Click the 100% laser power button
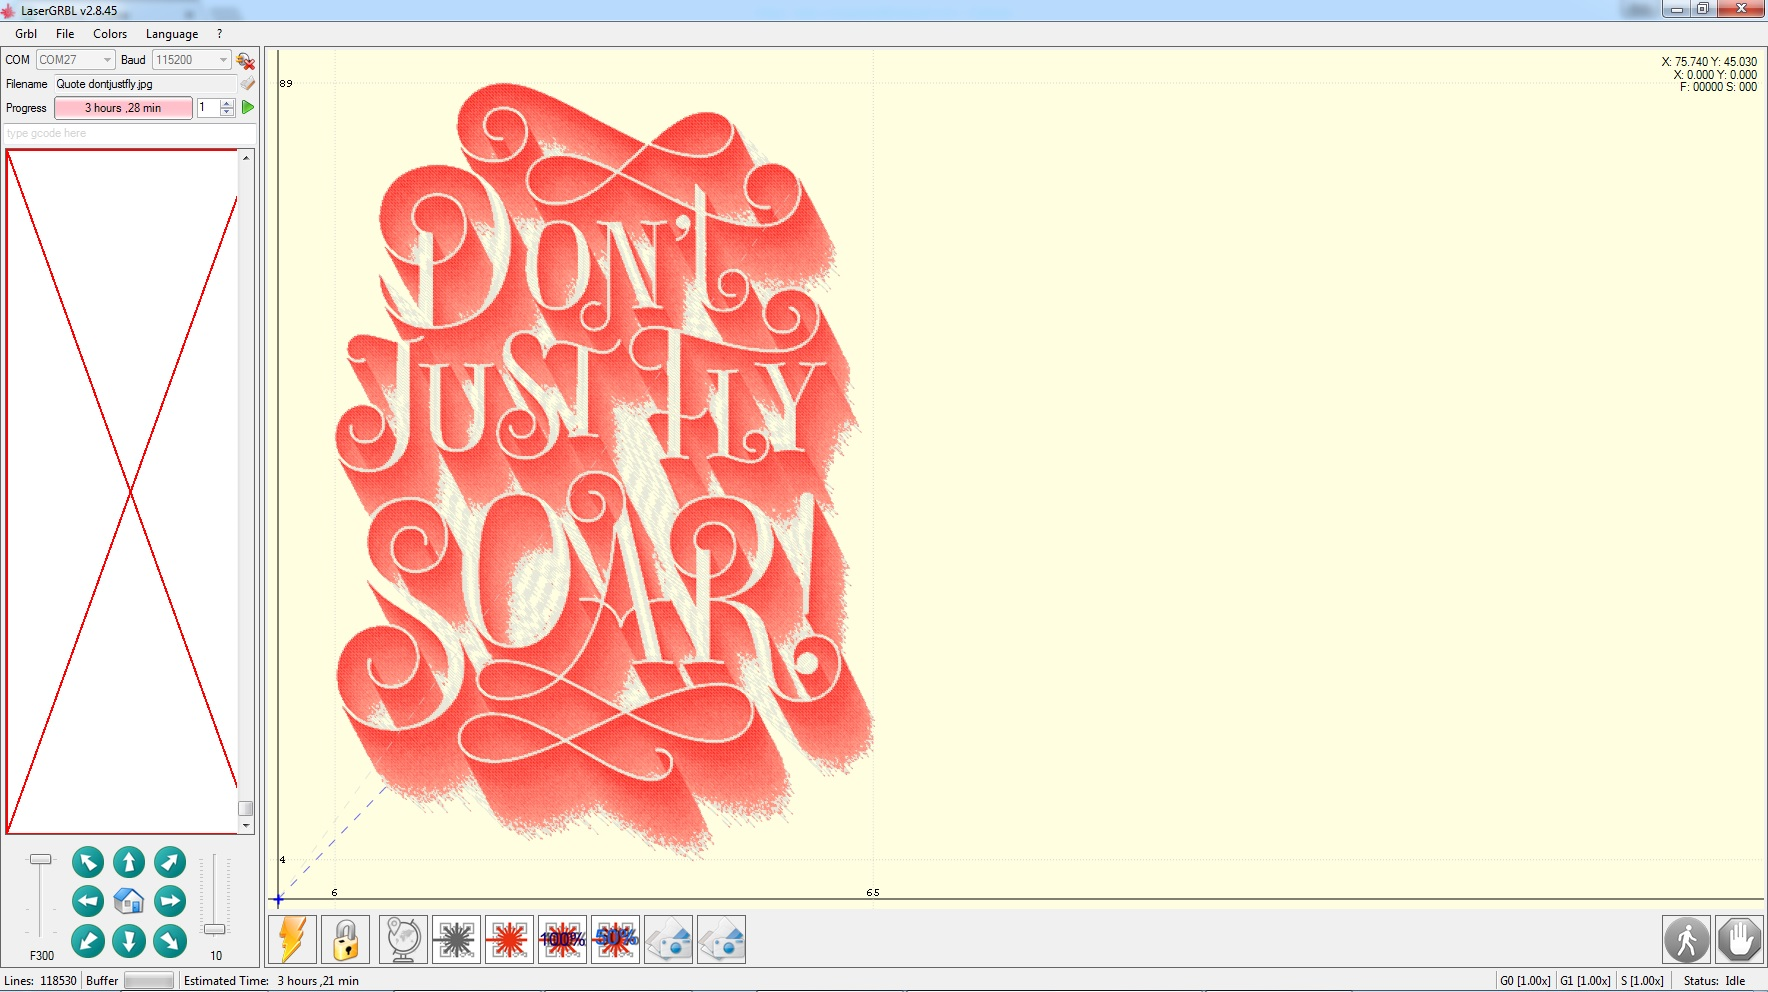 (x=562, y=940)
